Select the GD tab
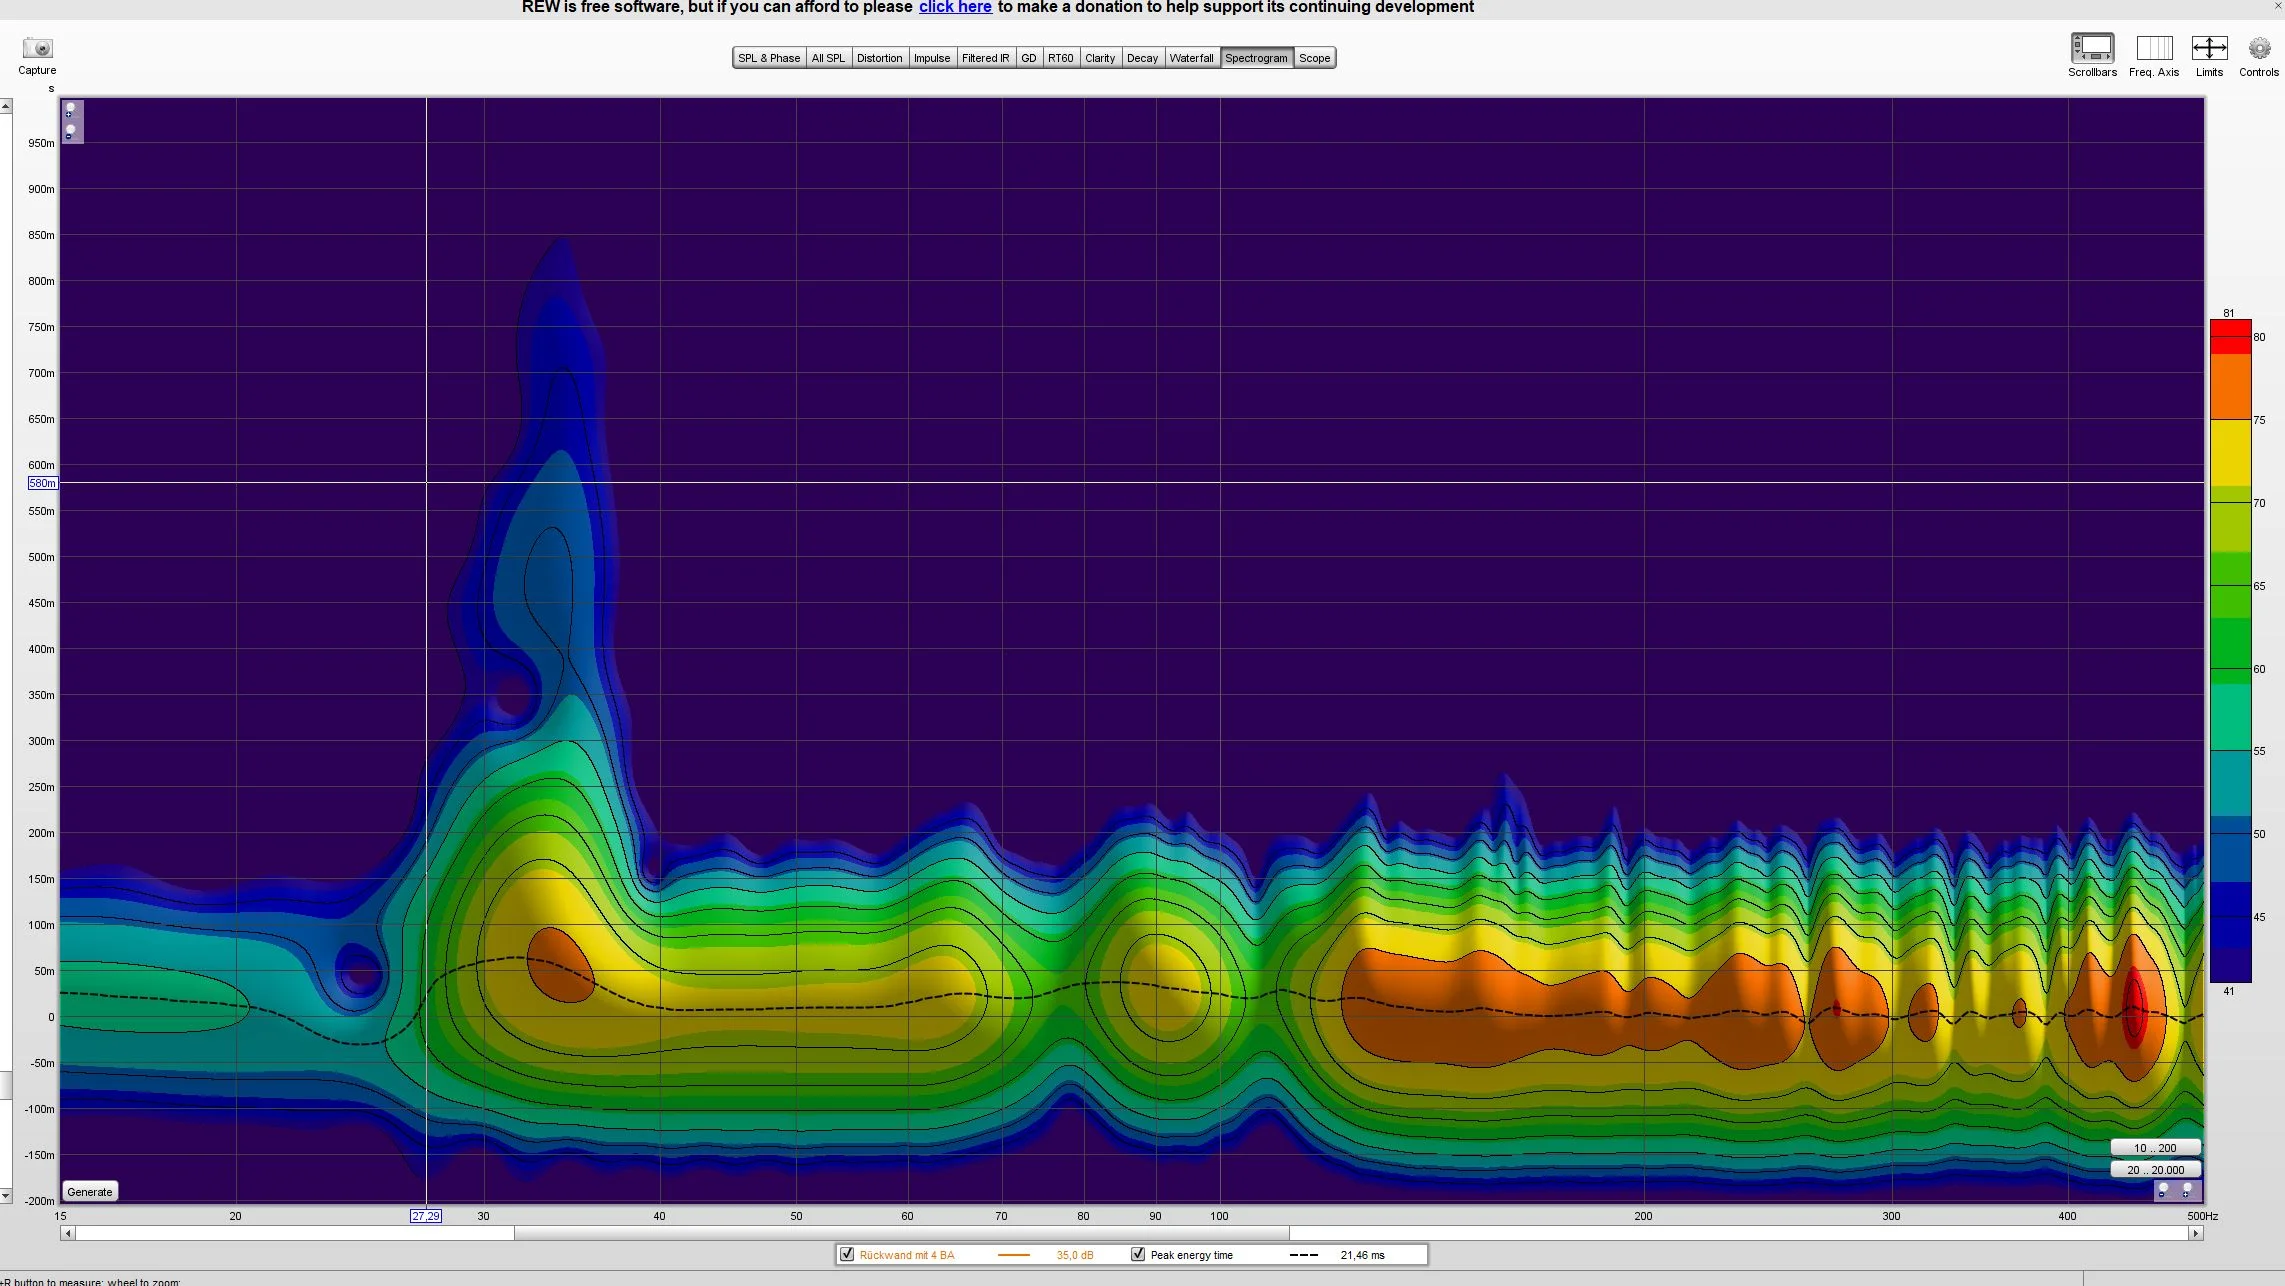This screenshot has width=2285, height=1286. (1029, 58)
